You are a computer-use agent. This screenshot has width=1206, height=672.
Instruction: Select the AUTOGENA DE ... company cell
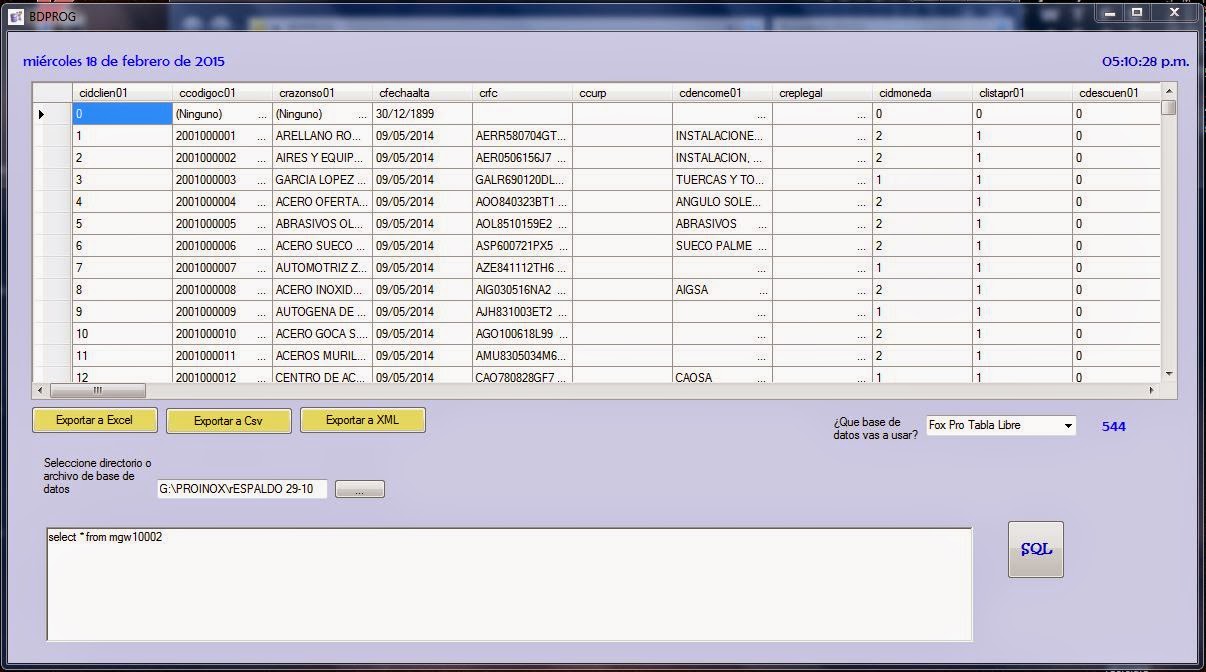point(322,312)
